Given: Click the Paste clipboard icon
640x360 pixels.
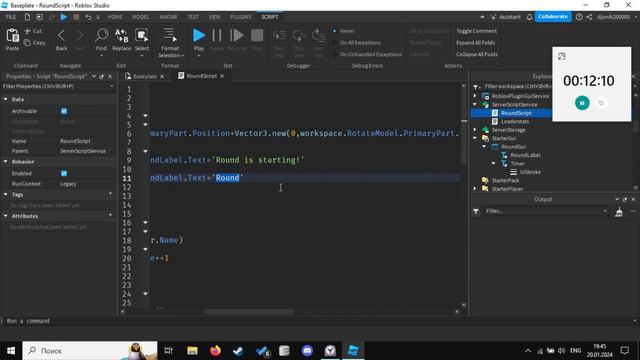Looking at the screenshot, I should click(12, 36).
